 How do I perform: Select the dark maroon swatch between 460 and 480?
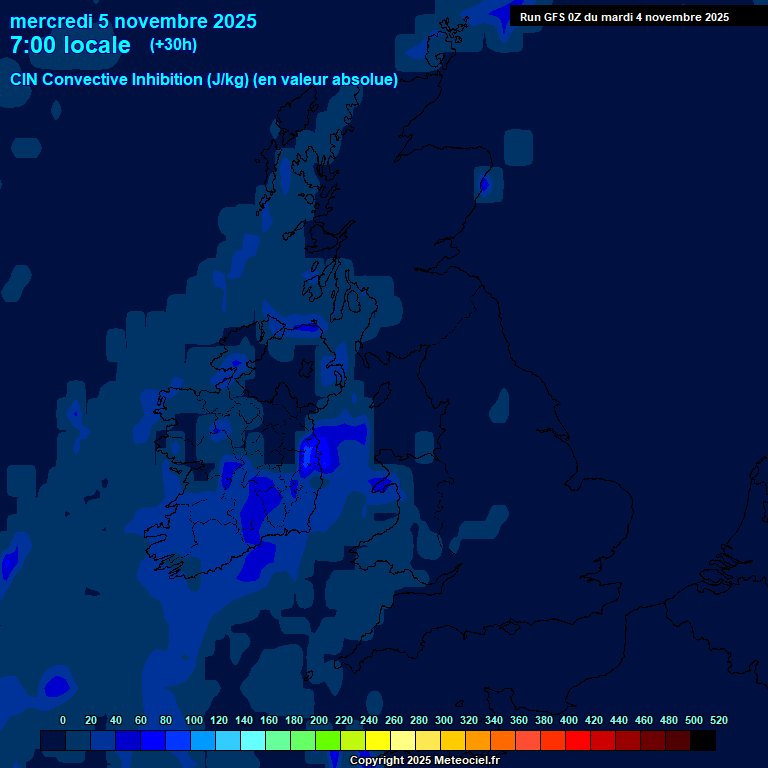653,740
